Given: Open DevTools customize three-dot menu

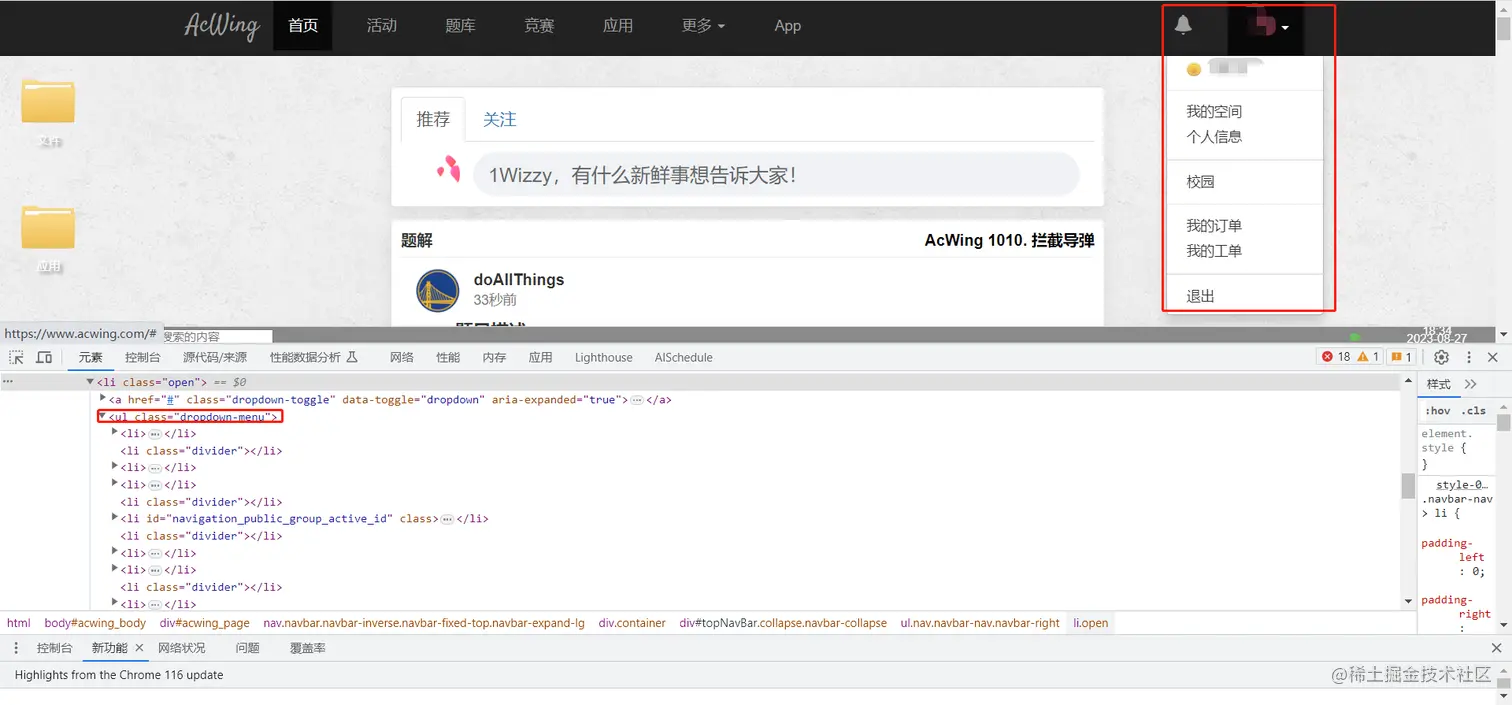Looking at the screenshot, I should click(1469, 357).
